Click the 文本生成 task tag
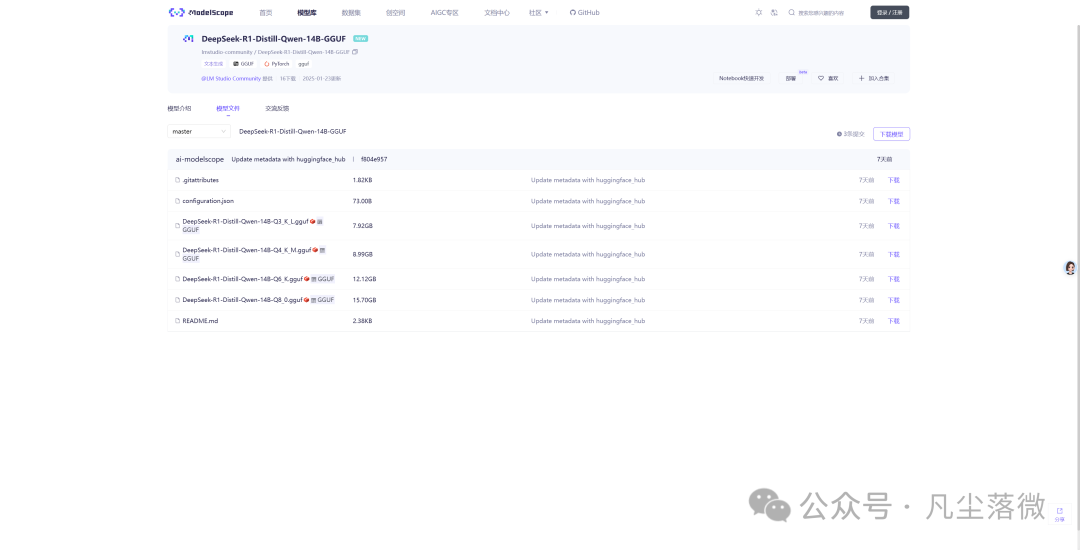The width and height of the screenshot is (1080, 550). [x=213, y=63]
